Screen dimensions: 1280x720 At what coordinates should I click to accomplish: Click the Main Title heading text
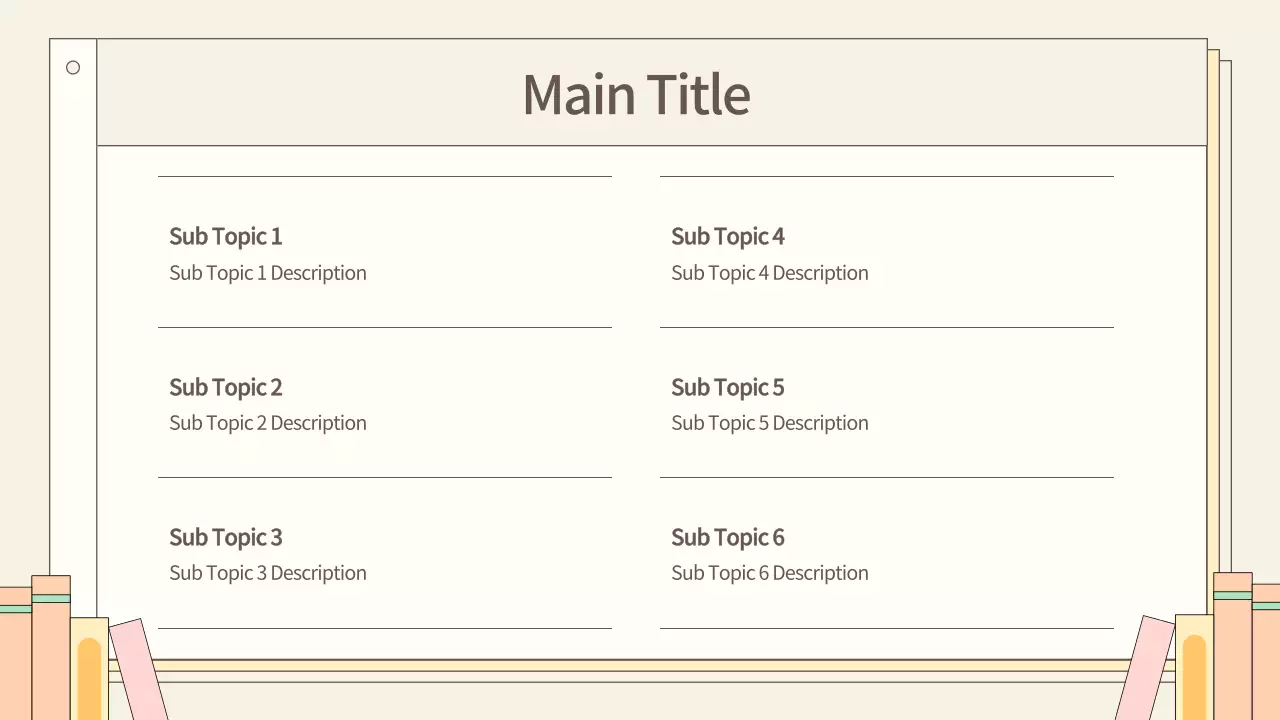click(x=636, y=95)
